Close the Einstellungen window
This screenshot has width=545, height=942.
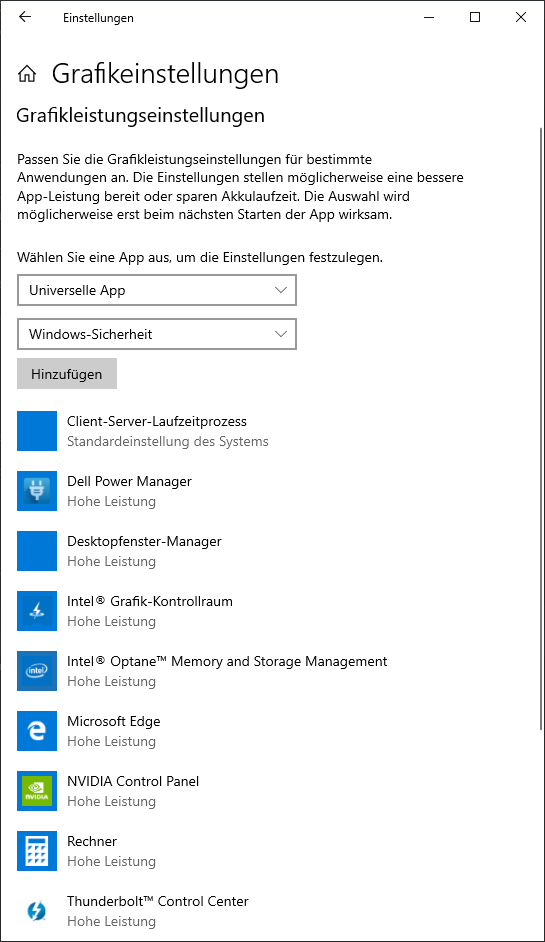tap(520, 17)
